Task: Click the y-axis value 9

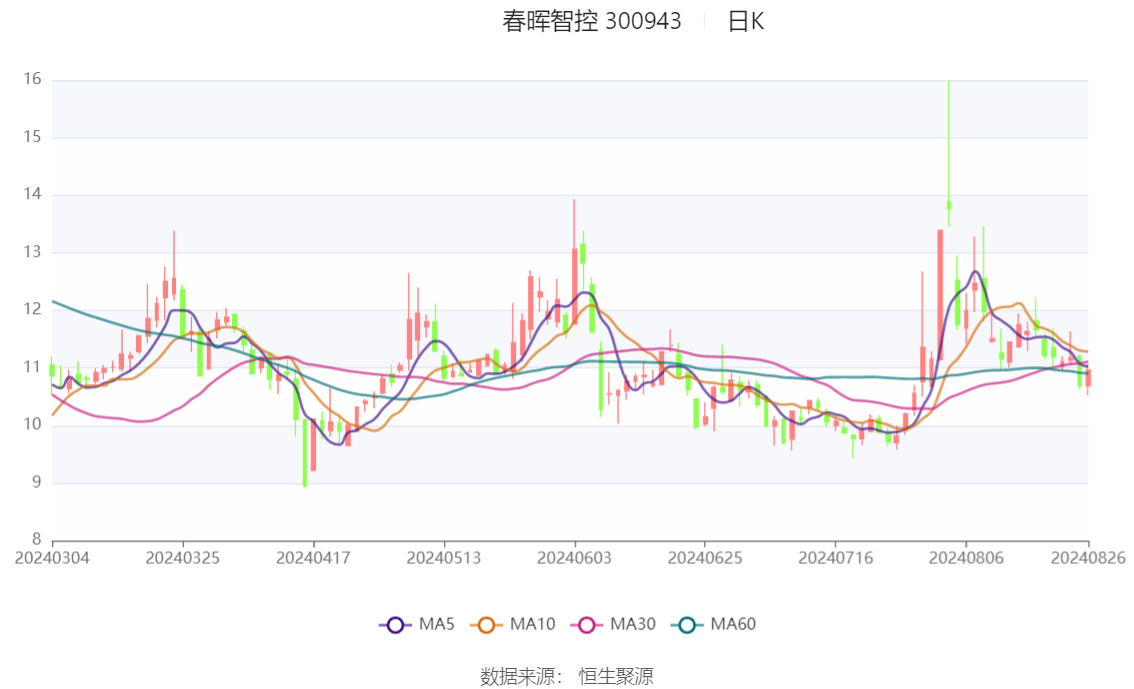Action: point(36,482)
